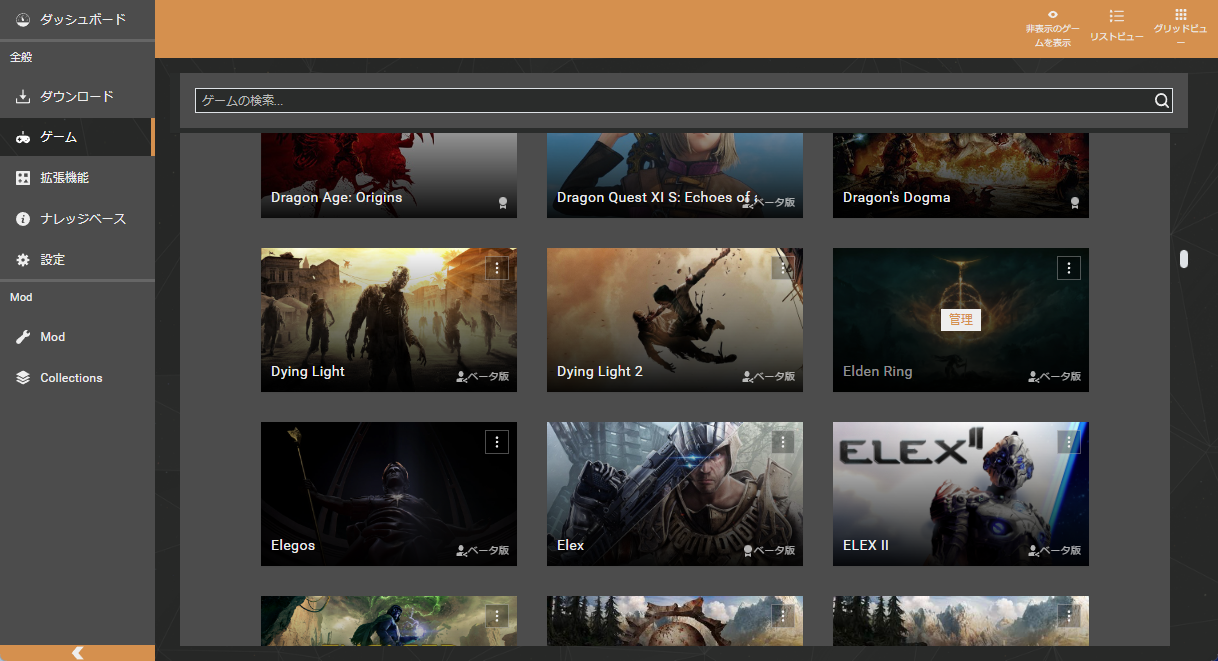
Task: Collapse the sidebar with the arrow chevron
Action: 78,652
